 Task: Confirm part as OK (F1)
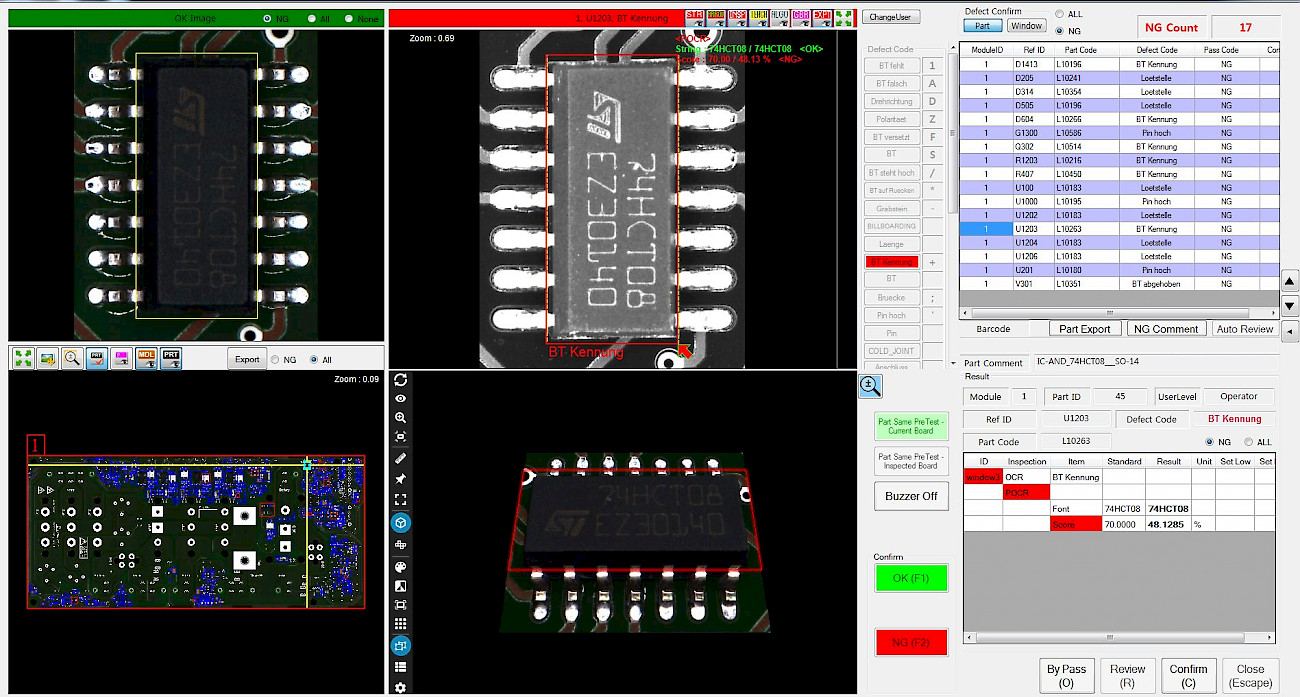pos(910,578)
